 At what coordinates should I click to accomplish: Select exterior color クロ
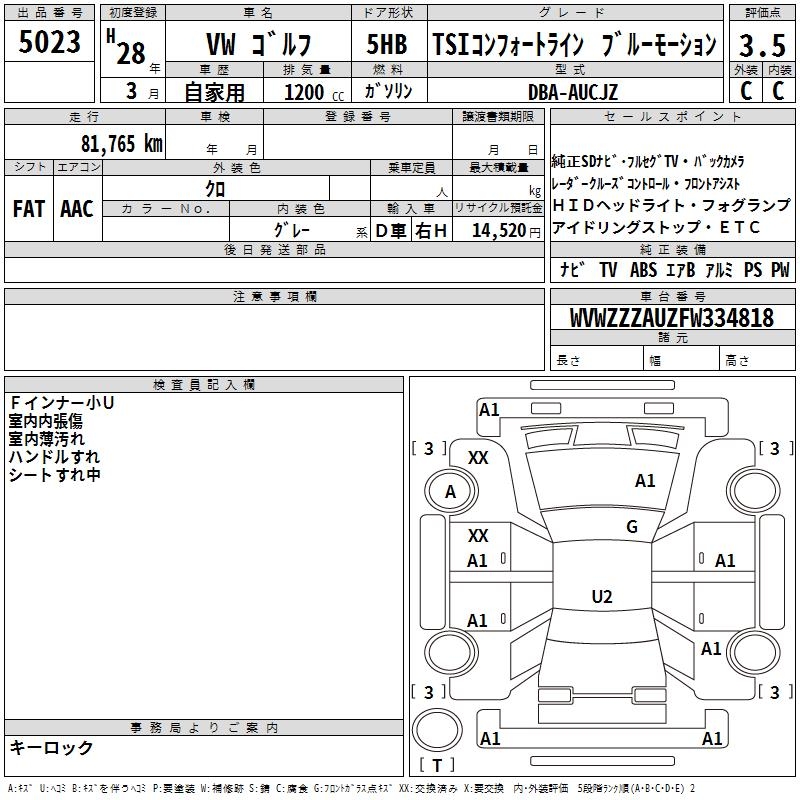point(215,189)
